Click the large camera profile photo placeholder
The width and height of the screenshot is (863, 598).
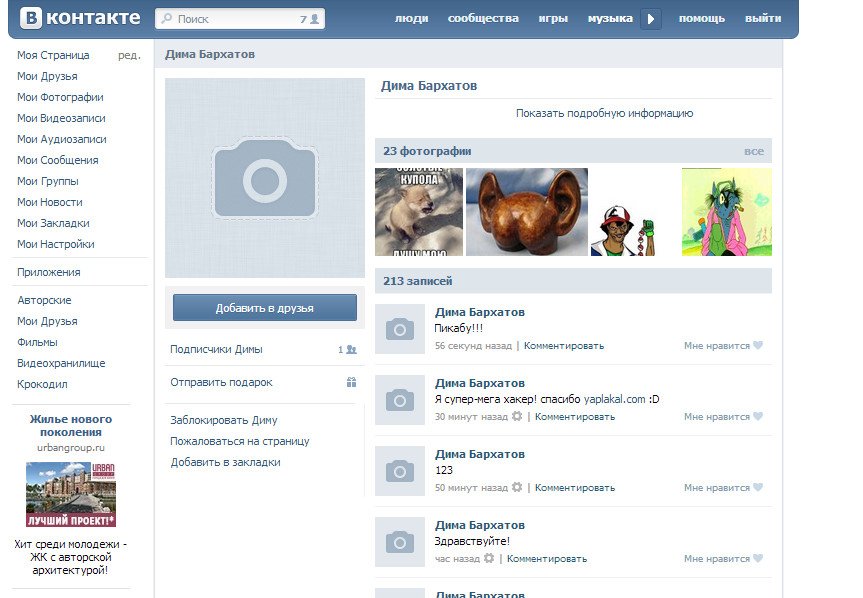point(265,178)
